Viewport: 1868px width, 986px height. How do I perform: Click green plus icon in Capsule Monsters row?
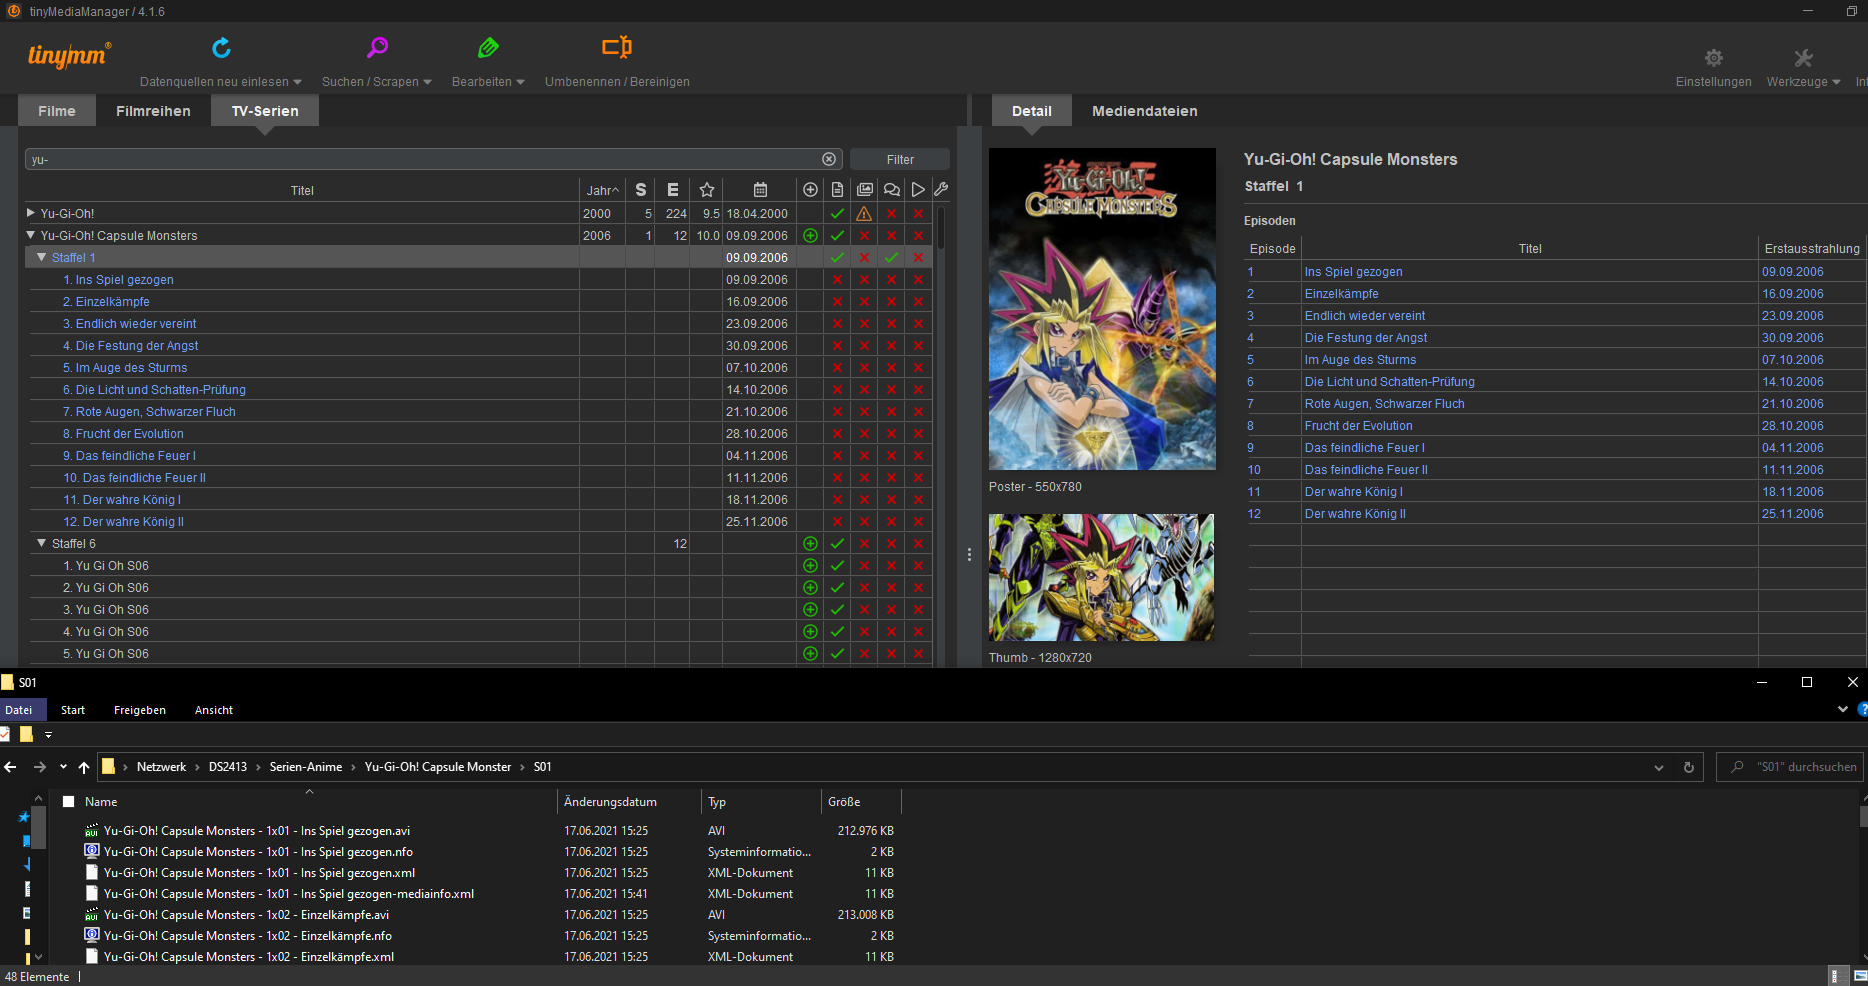[810, 236]
